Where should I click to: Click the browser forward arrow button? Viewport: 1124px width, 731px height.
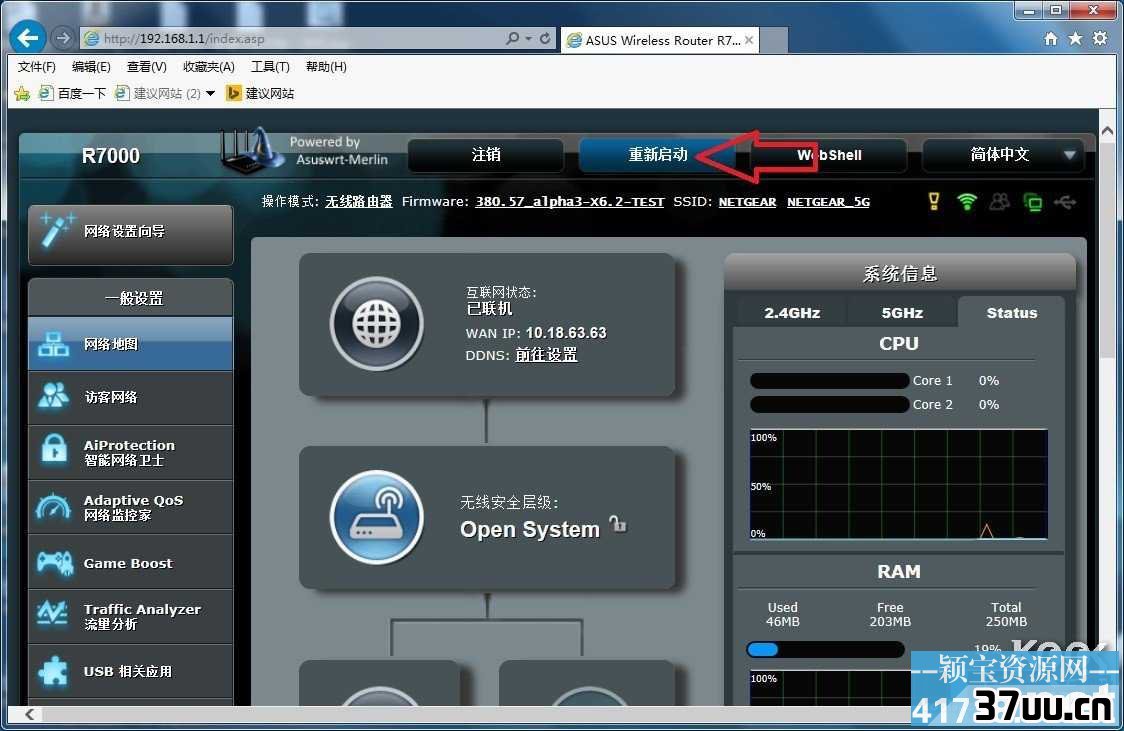click(63, 38)
